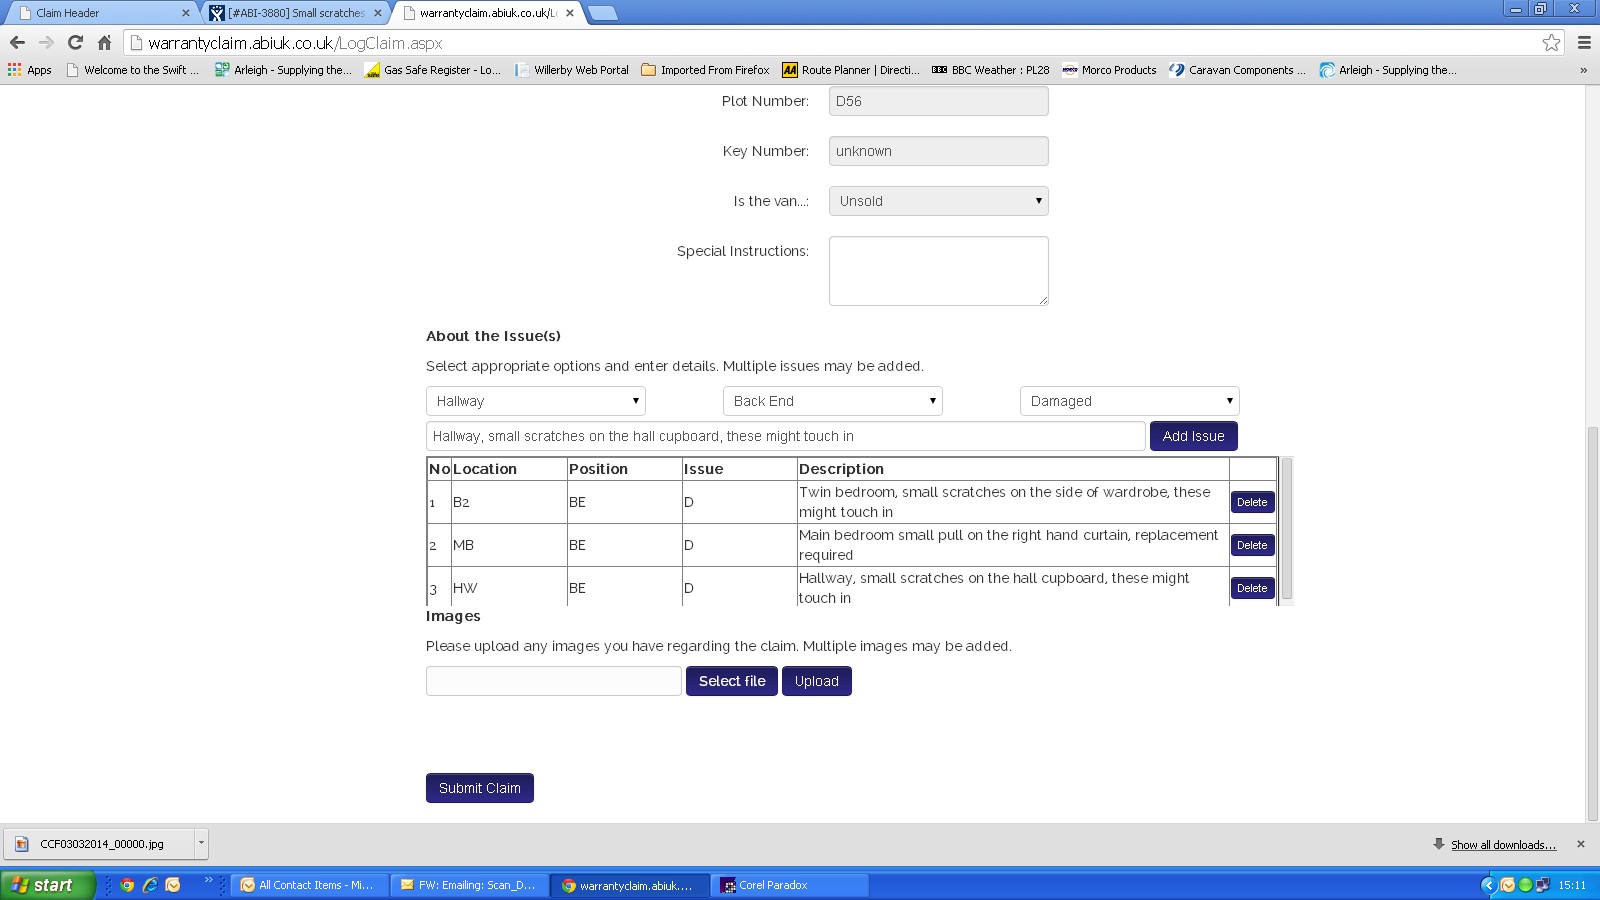Expand the Back End position dropdown
The height and width of the screenshot is (900, 1600).
(x=832, y=401)
